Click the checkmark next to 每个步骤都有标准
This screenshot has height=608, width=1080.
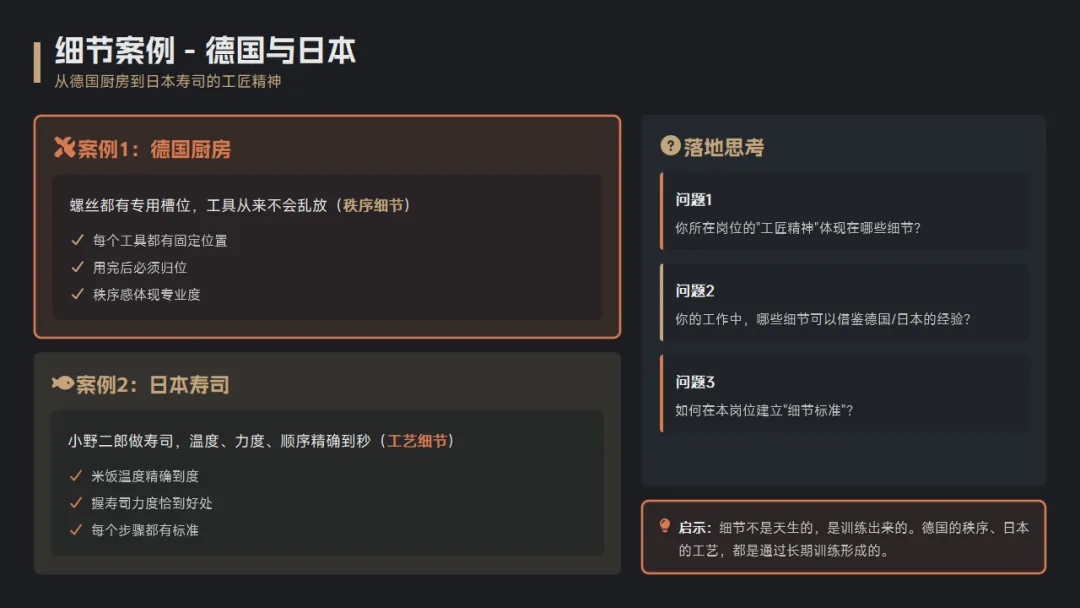[76, 529]
